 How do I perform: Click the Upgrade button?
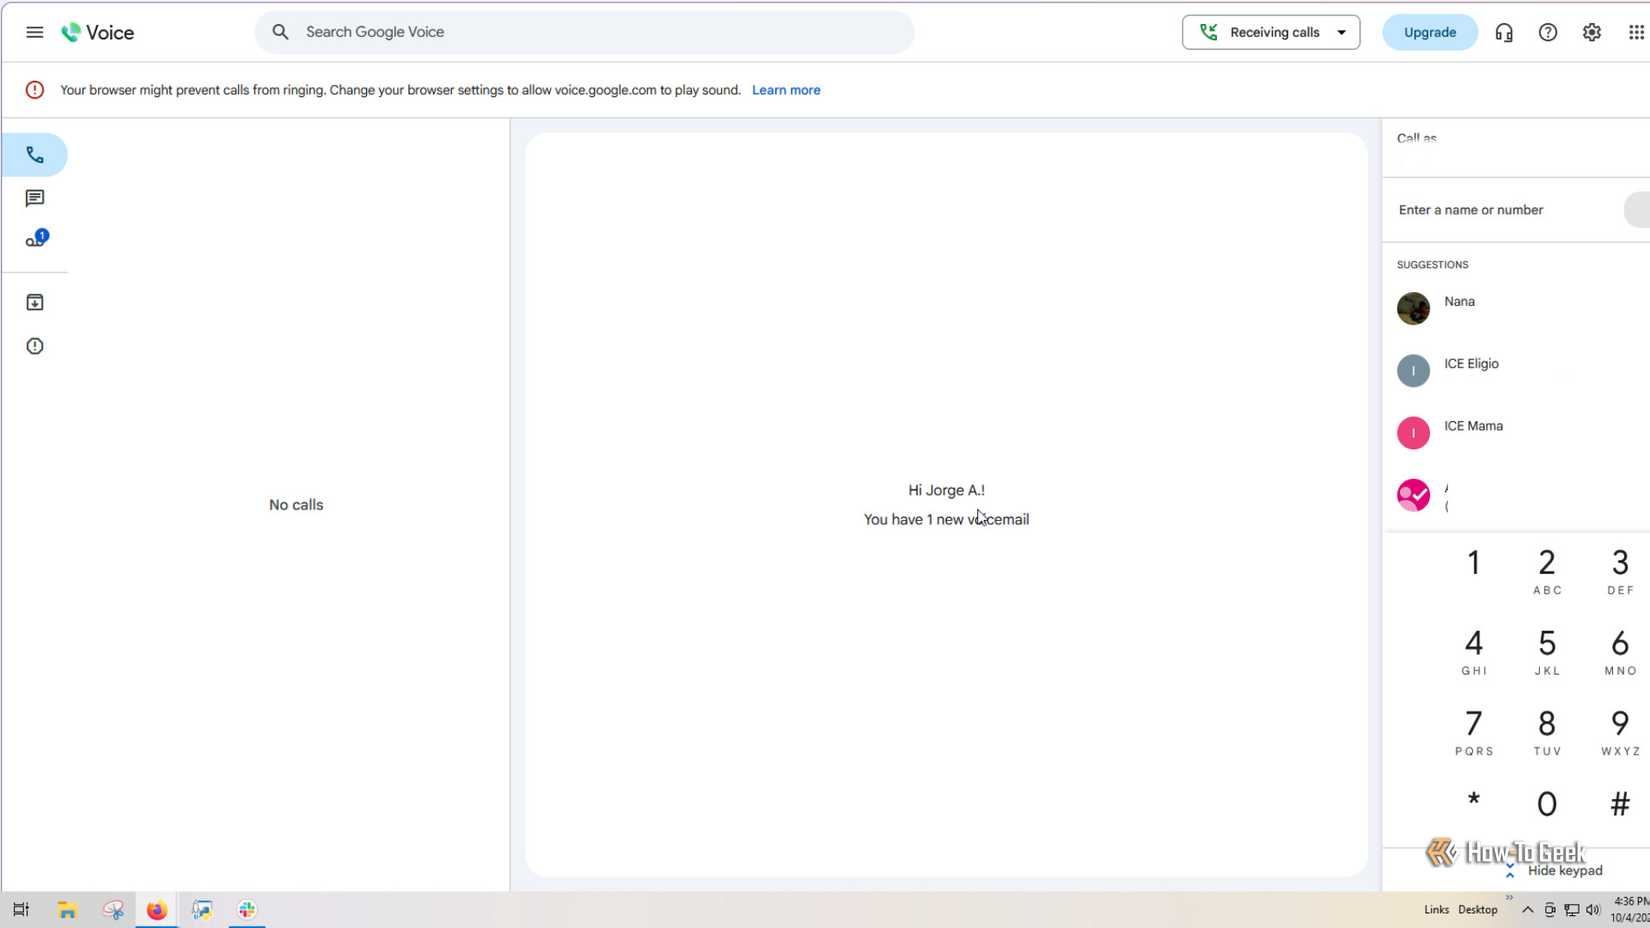coord(1430,32)
